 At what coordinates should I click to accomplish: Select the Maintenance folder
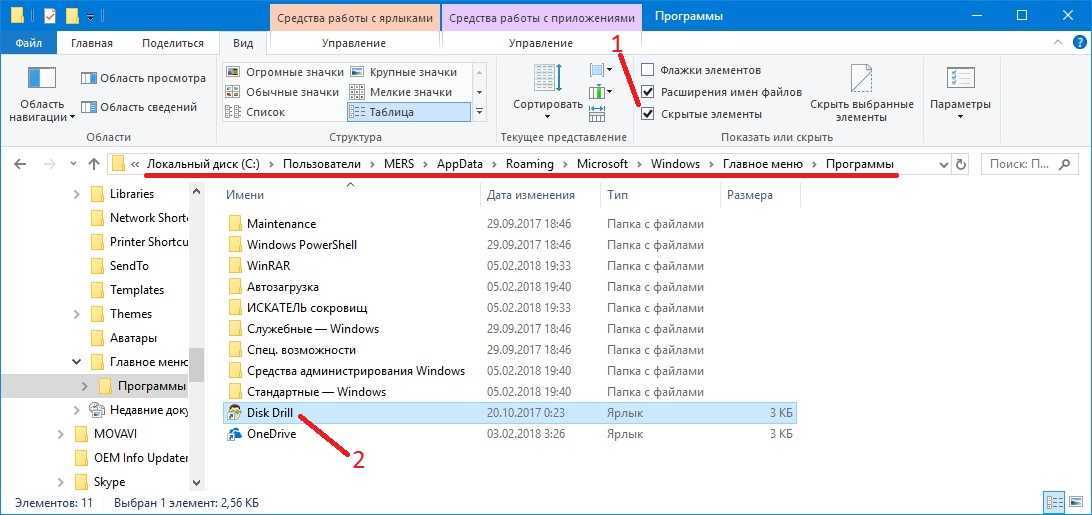click(281, 224)
